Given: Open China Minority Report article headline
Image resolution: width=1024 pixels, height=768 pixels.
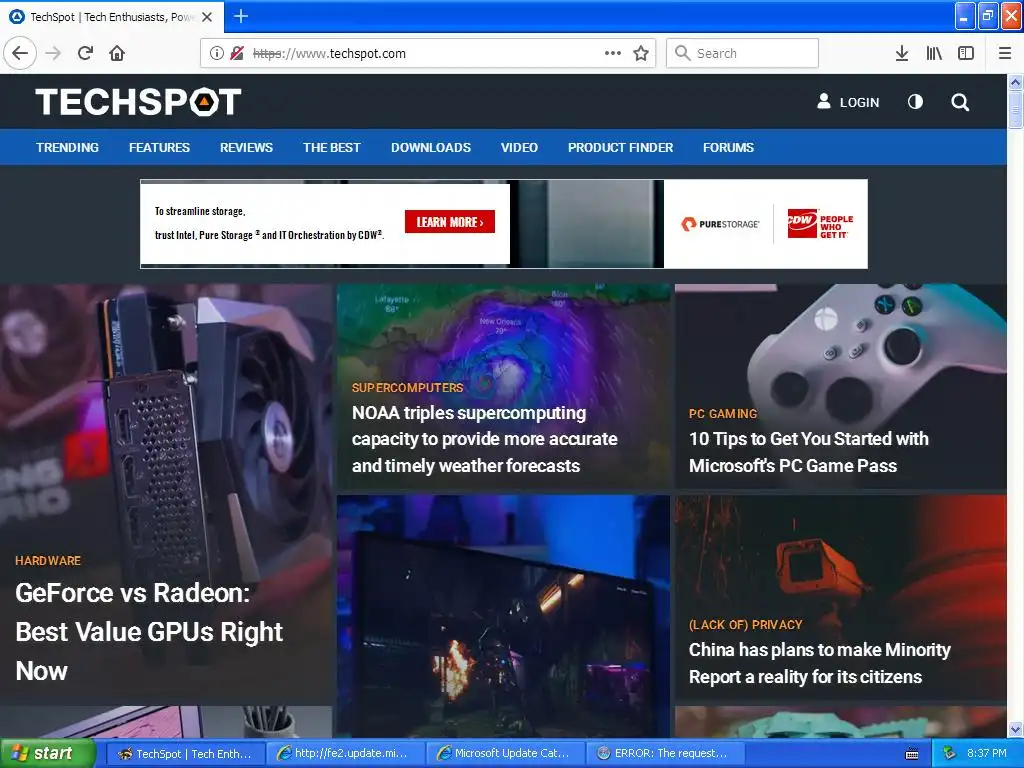Looking at the screenshot, I should (820, 663).
